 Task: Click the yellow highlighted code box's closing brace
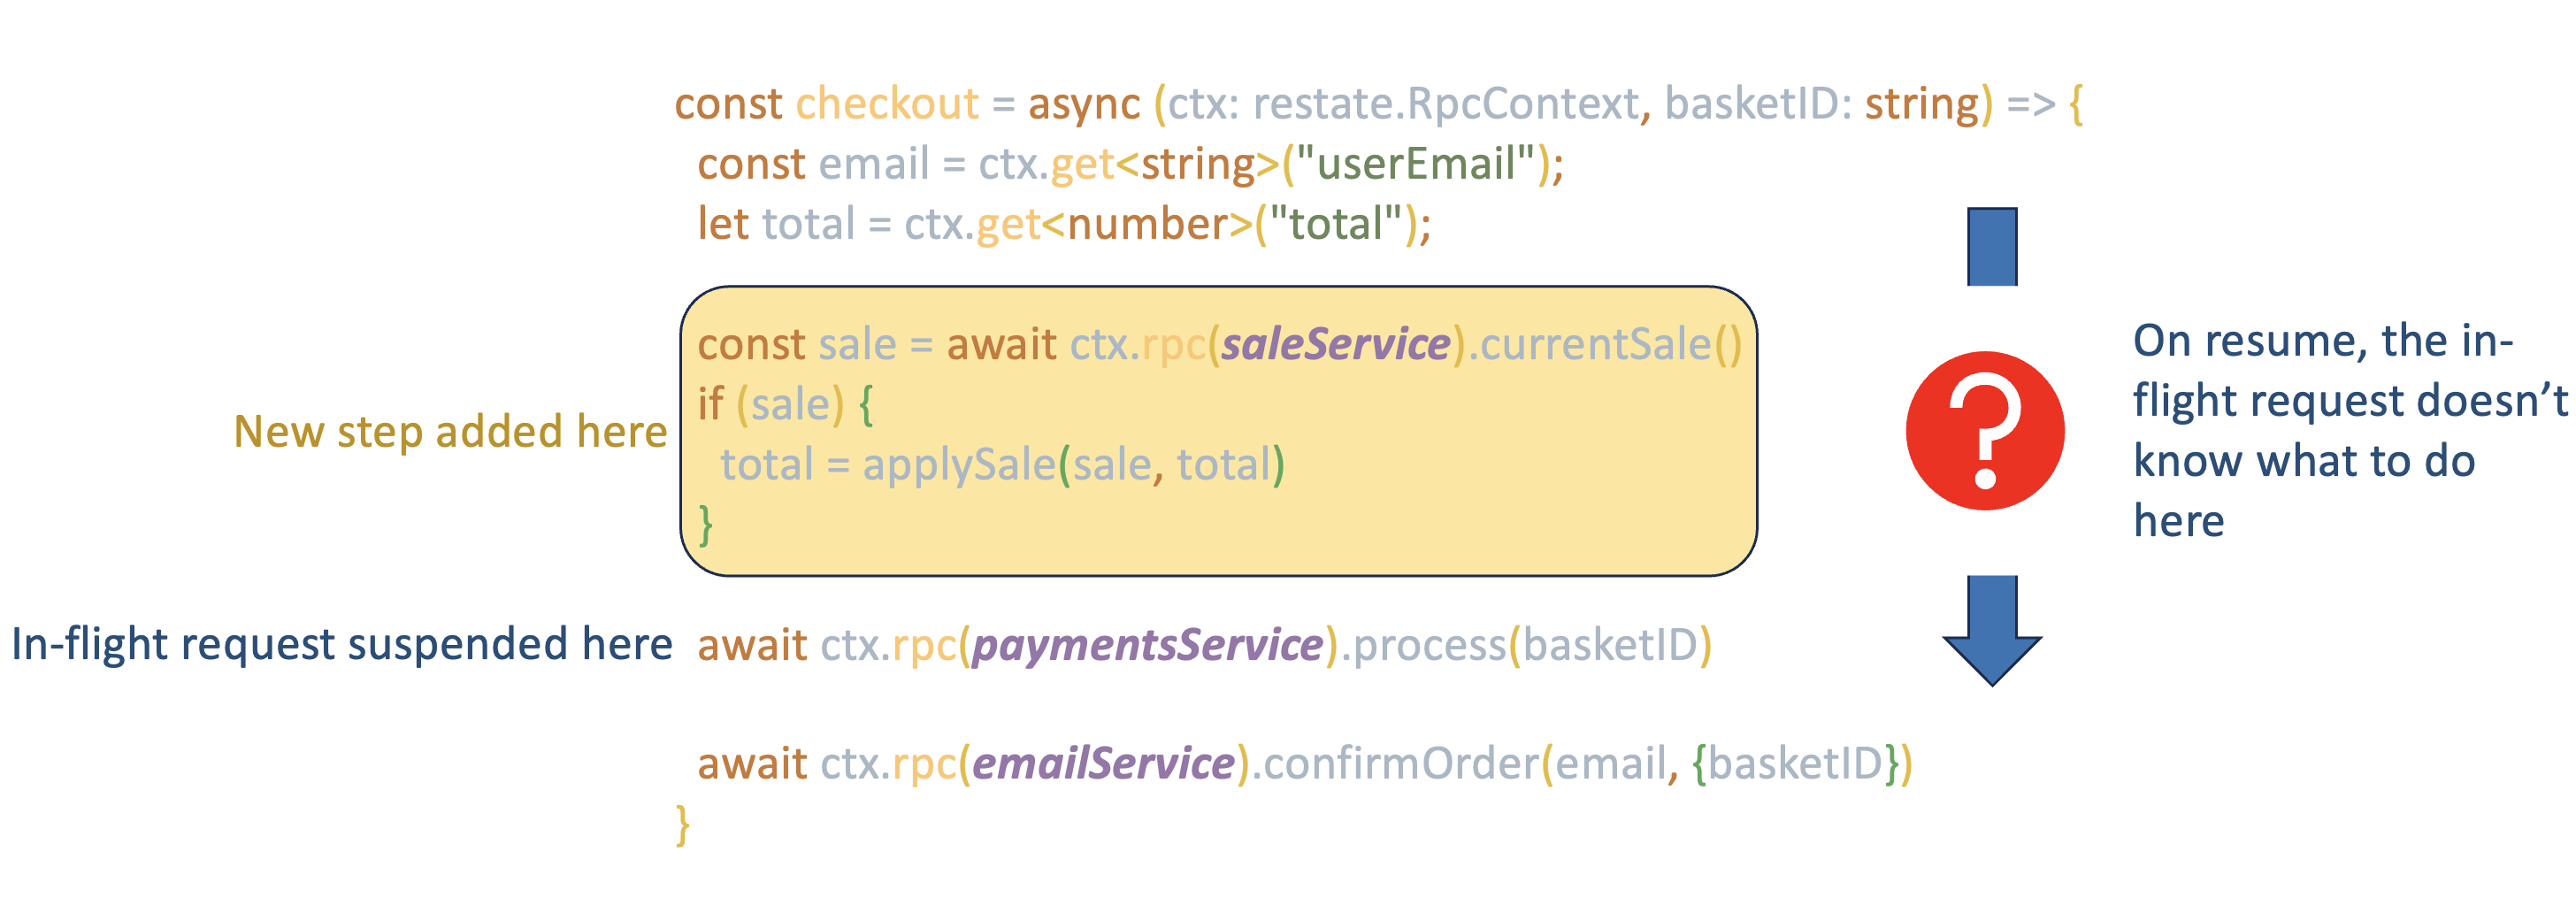pyautogui.click(x=706, y=524)
